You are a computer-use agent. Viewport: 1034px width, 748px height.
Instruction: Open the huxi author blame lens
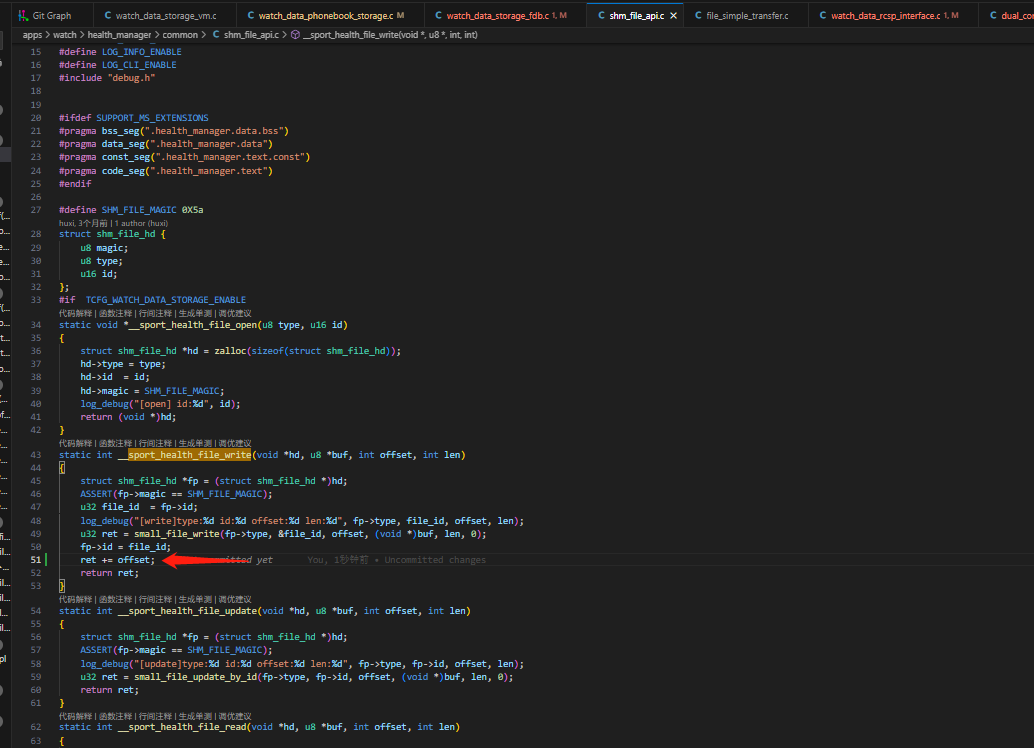click(113, 224)
